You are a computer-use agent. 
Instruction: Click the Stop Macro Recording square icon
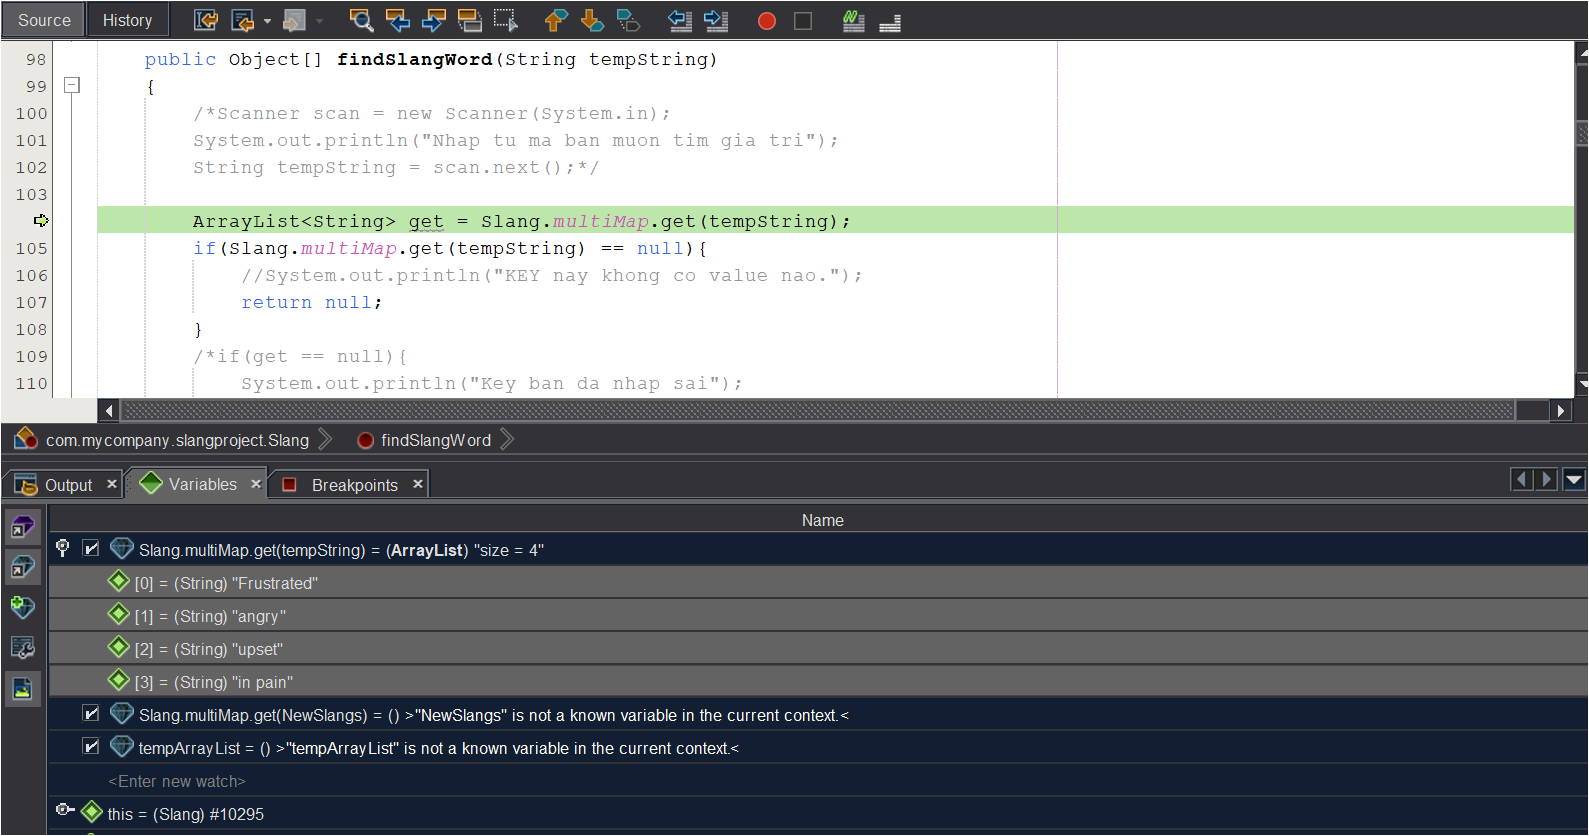tap(803, 21)
